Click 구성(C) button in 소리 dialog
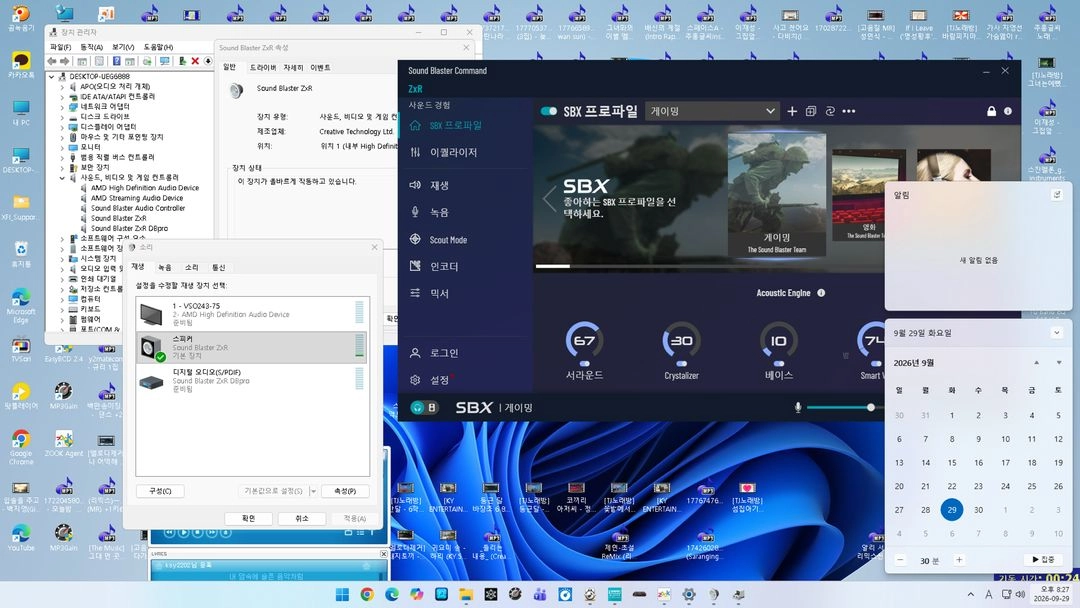This screenshot has height=608, width=1080. [x=160, y=491]
